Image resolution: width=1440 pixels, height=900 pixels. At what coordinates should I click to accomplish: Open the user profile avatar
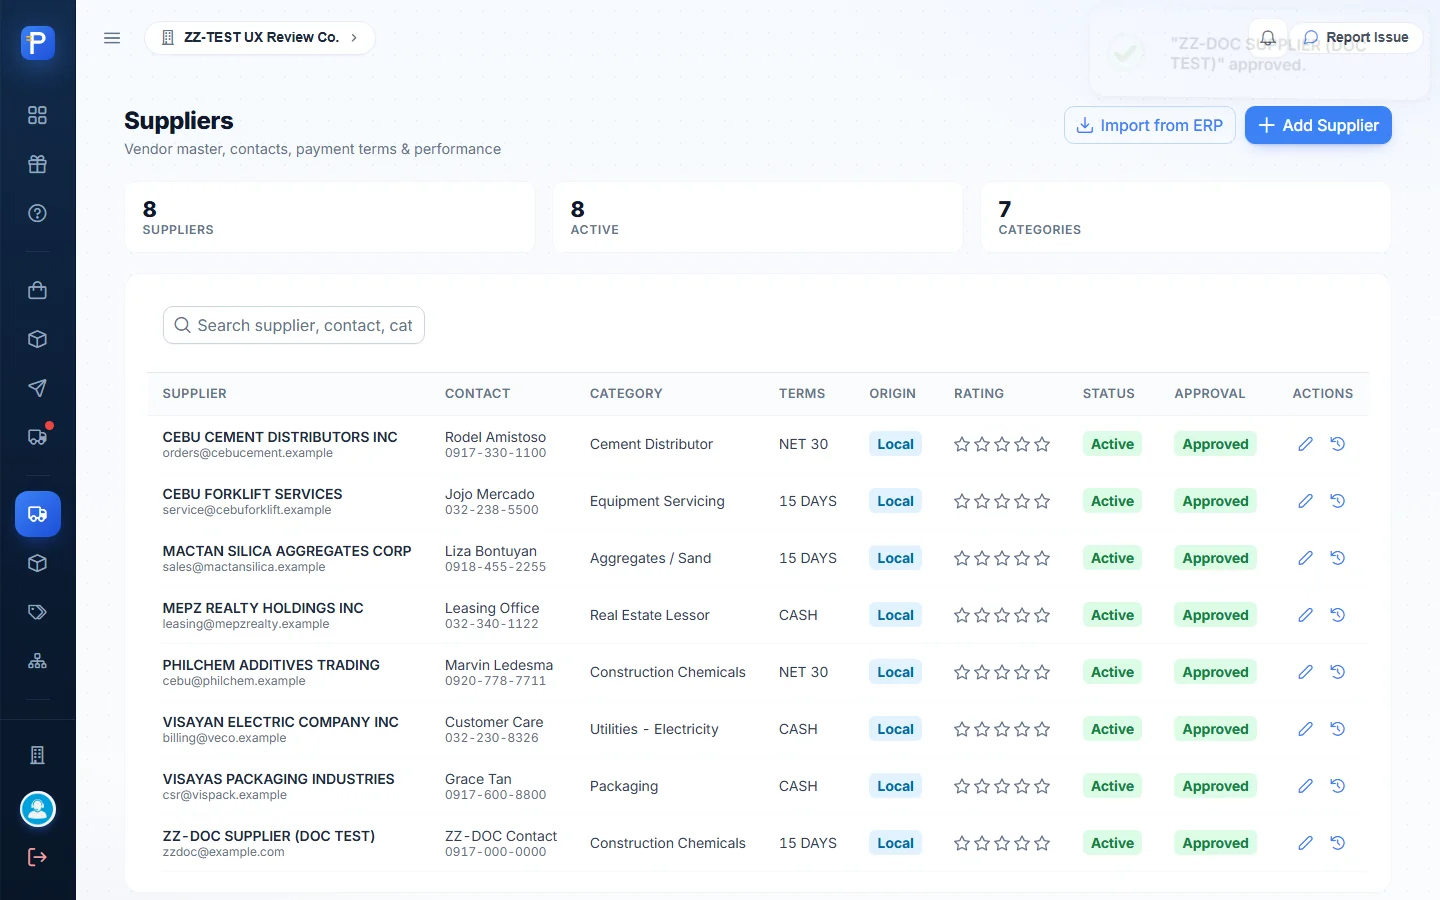pyautogui.click(x=38, y=809)
